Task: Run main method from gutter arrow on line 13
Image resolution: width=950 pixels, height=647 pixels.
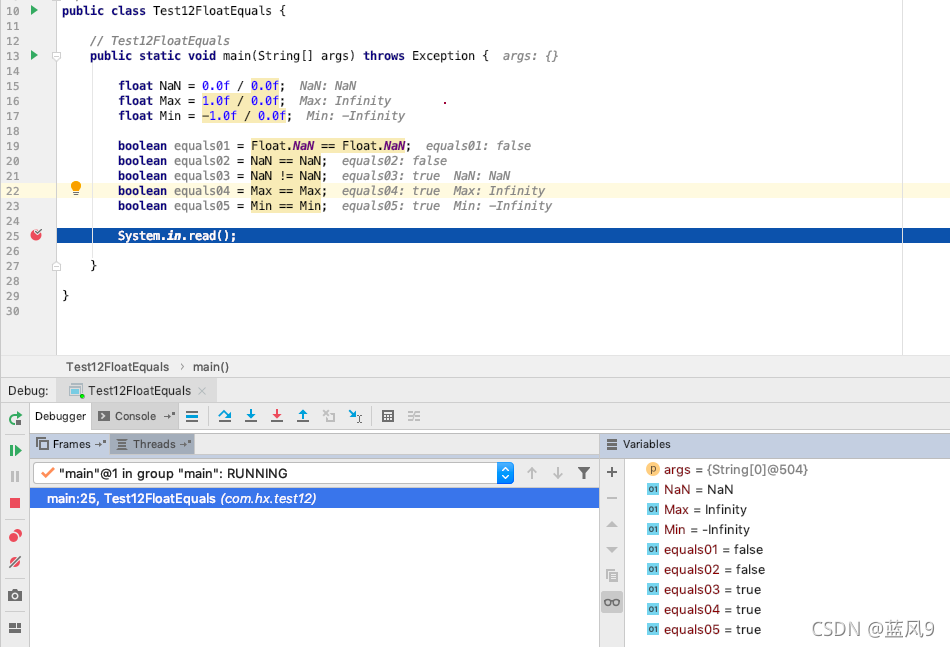Action: click(x=35, y=56)
